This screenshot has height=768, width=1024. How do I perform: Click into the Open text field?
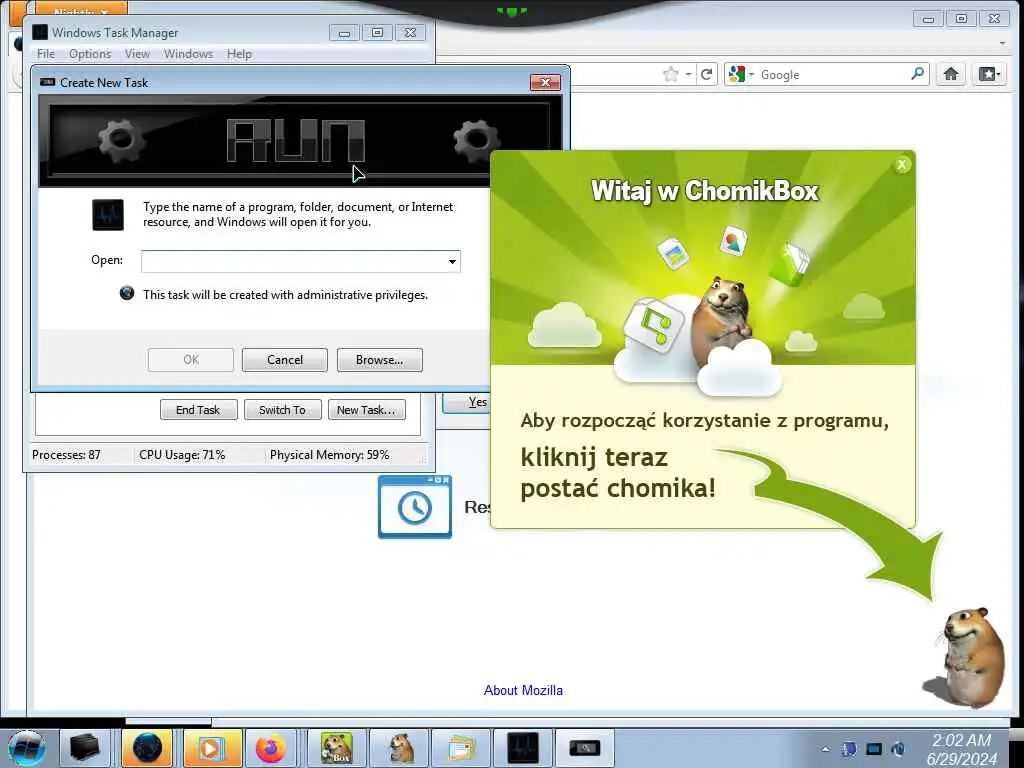[293, 261]
